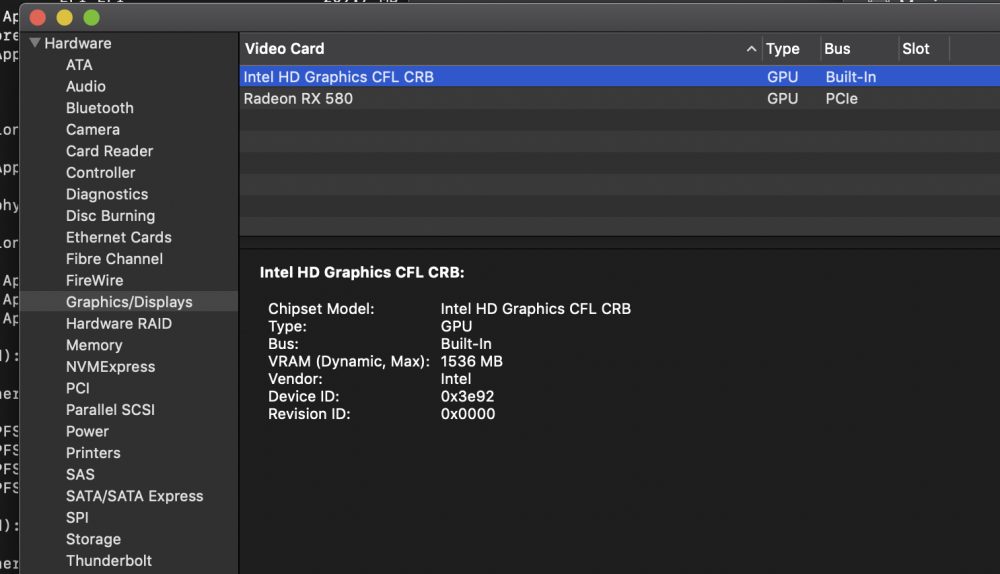The height and width of the screenshot is (574, 1000).
Task: Select Parallel SCSI item
Action: click(110, 410)
